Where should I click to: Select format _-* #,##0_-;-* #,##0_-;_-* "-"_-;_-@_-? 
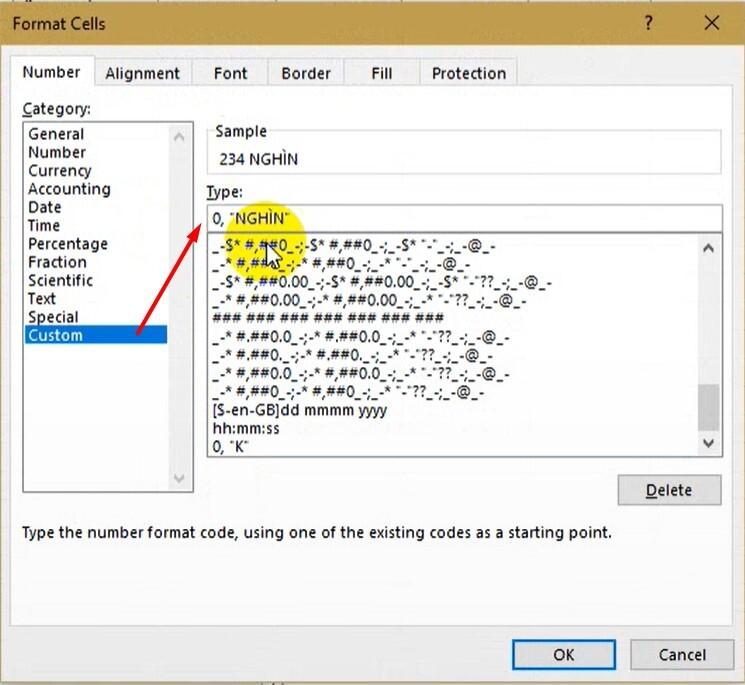341,264
